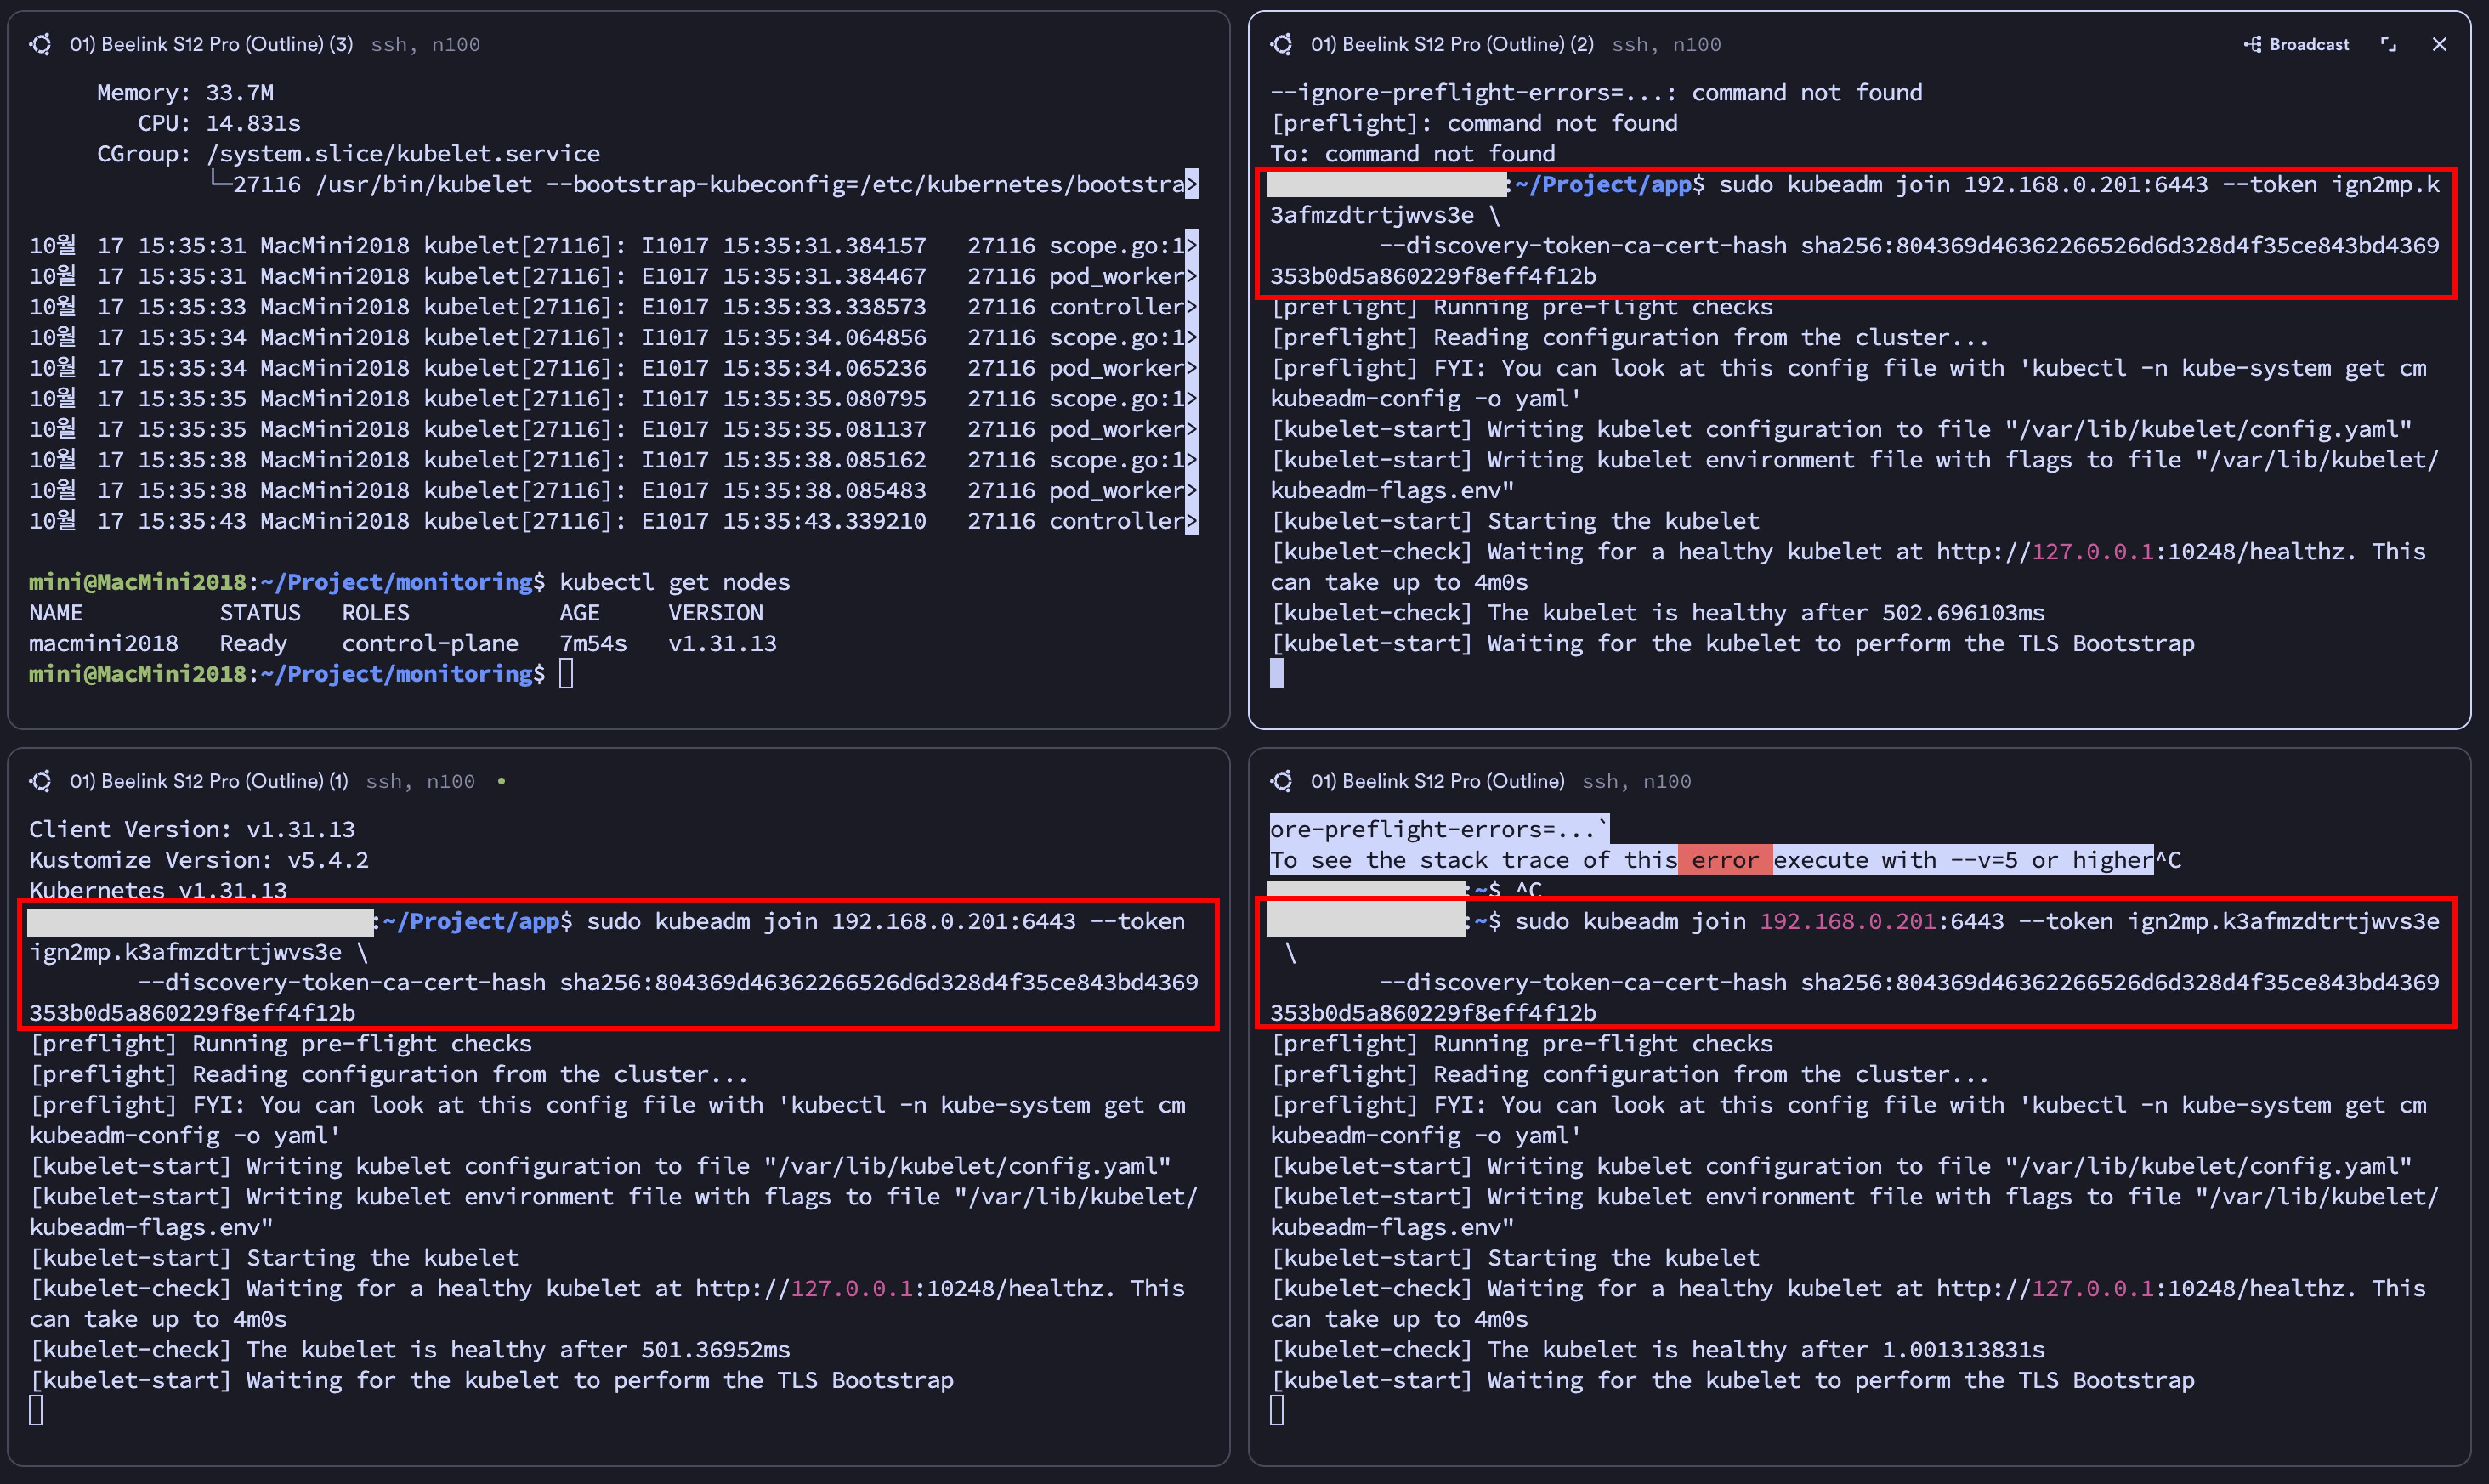Image resolution: width=2489 pixels, height=1484 pixels.
Task: Select the Beelink S12 Pro (Outline) (2) title
Action: tap(1452, 44)
